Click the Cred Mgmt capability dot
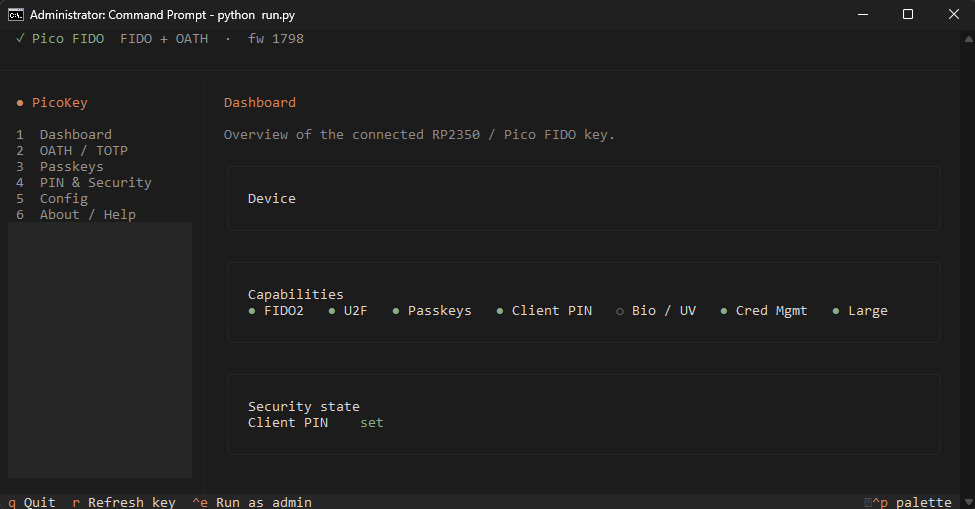Screen dimensions: 975x509 (724, 311)
